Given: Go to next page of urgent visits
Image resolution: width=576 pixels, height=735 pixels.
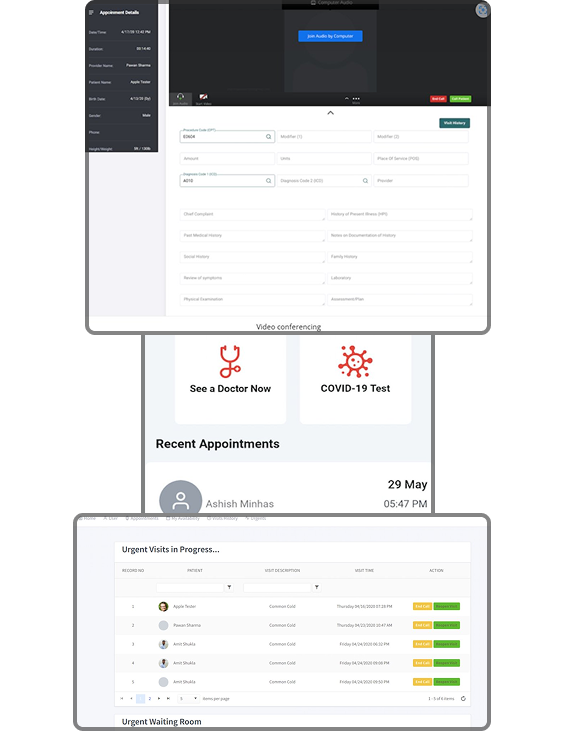Looking at the screenshot, I should click(x=159, y=699).
